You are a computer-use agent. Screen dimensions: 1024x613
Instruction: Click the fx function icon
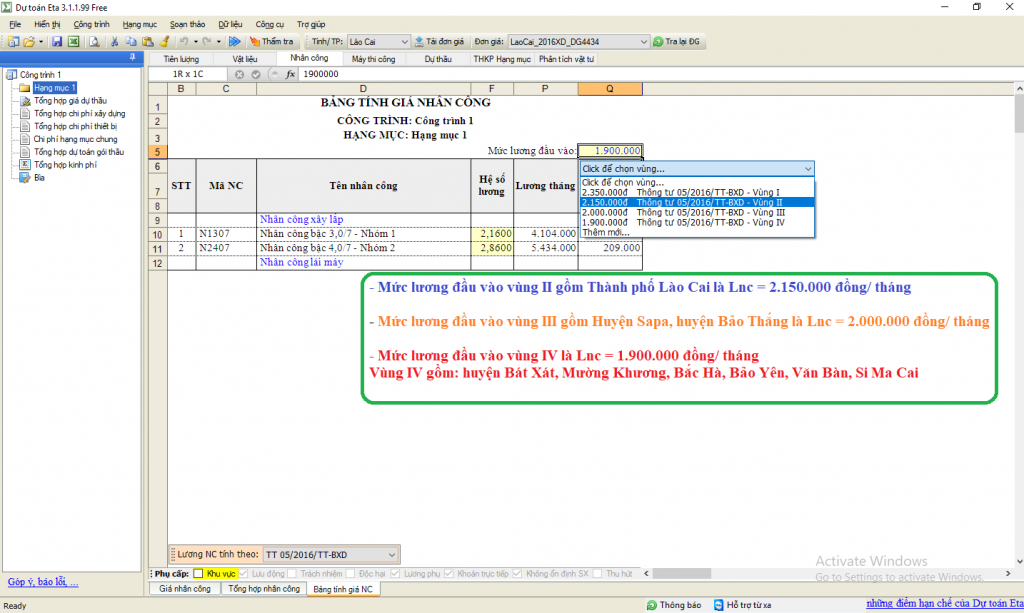click(290, 74)
